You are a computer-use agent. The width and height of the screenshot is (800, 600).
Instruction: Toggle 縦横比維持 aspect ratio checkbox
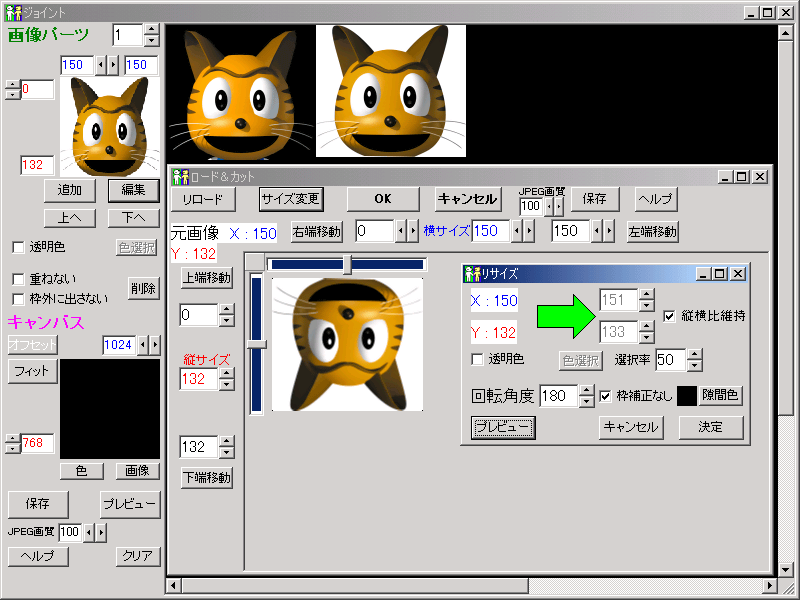pyautogui.click(x=670, y=316)
